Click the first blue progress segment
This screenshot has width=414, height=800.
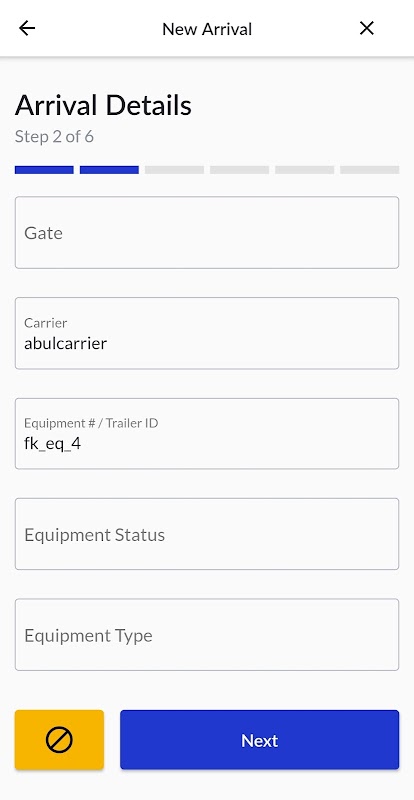[44, 170]
